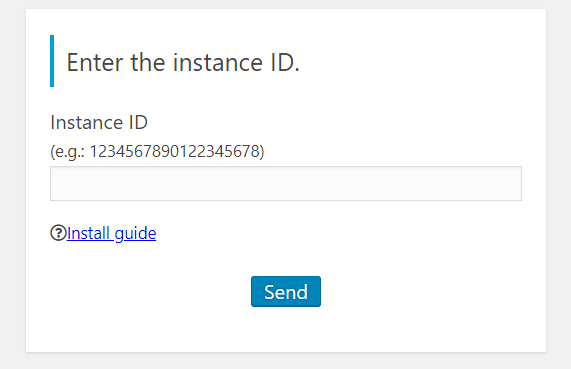Click the word 'instance' in the heading

(218, 62)
